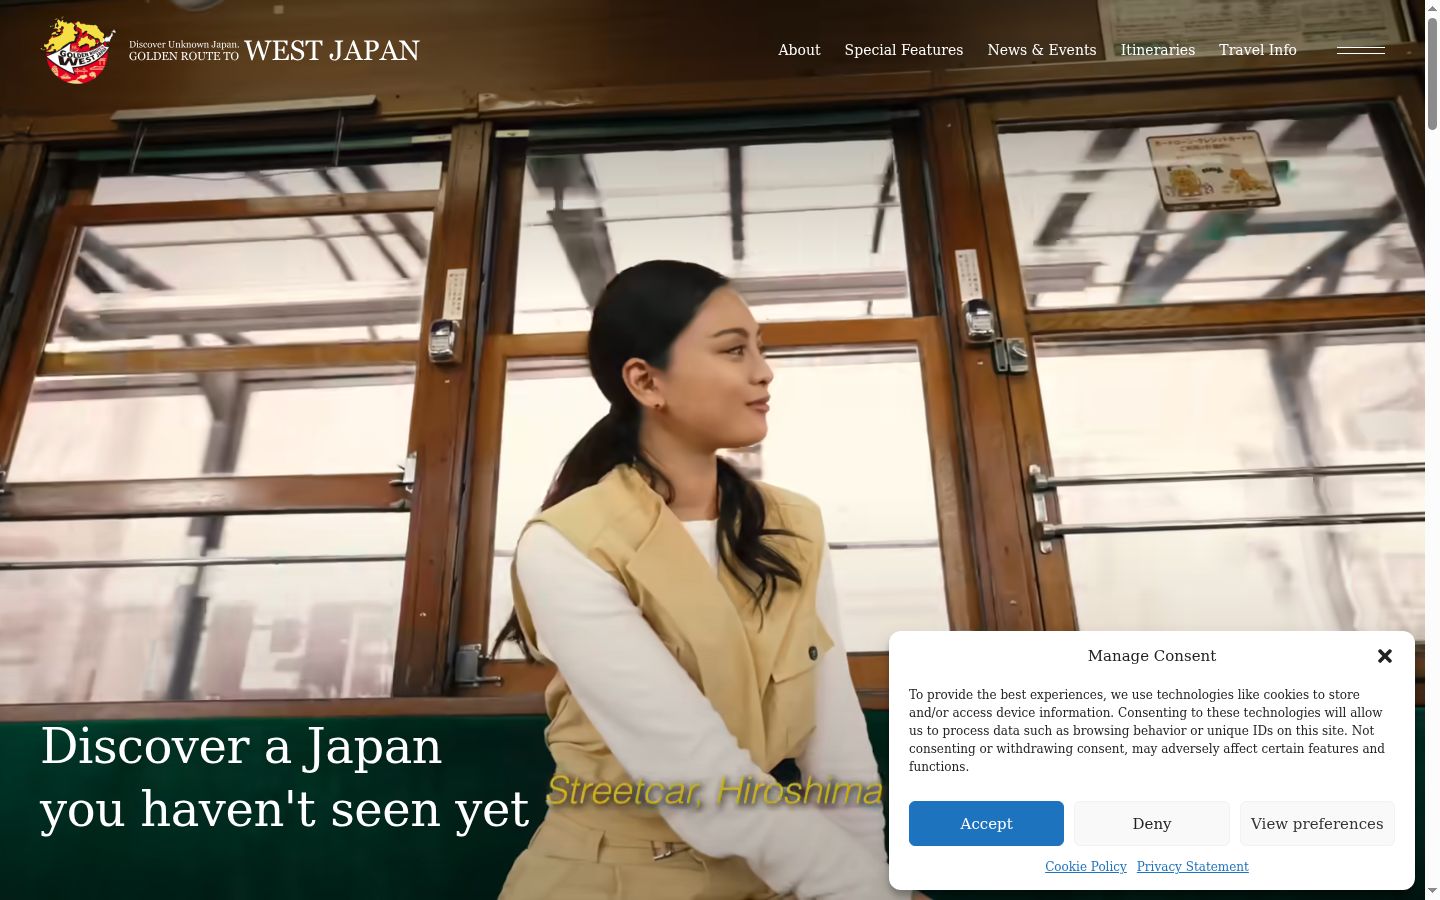The width and height of the screenshot is (1440, 900).
Task: Accept cookies in consent dialog
Action: tap(986, 823)
